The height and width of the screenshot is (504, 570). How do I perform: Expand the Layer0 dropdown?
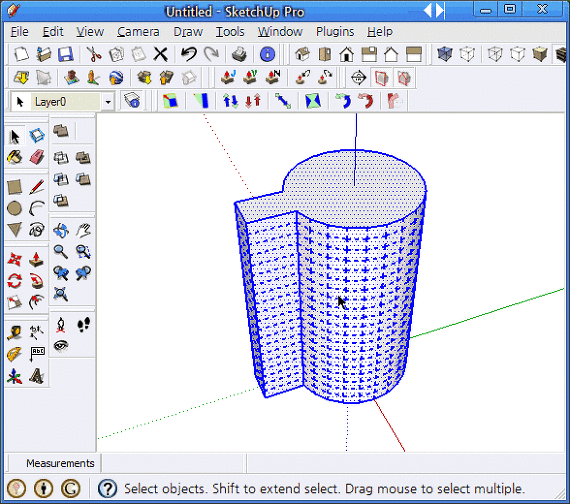108,102
